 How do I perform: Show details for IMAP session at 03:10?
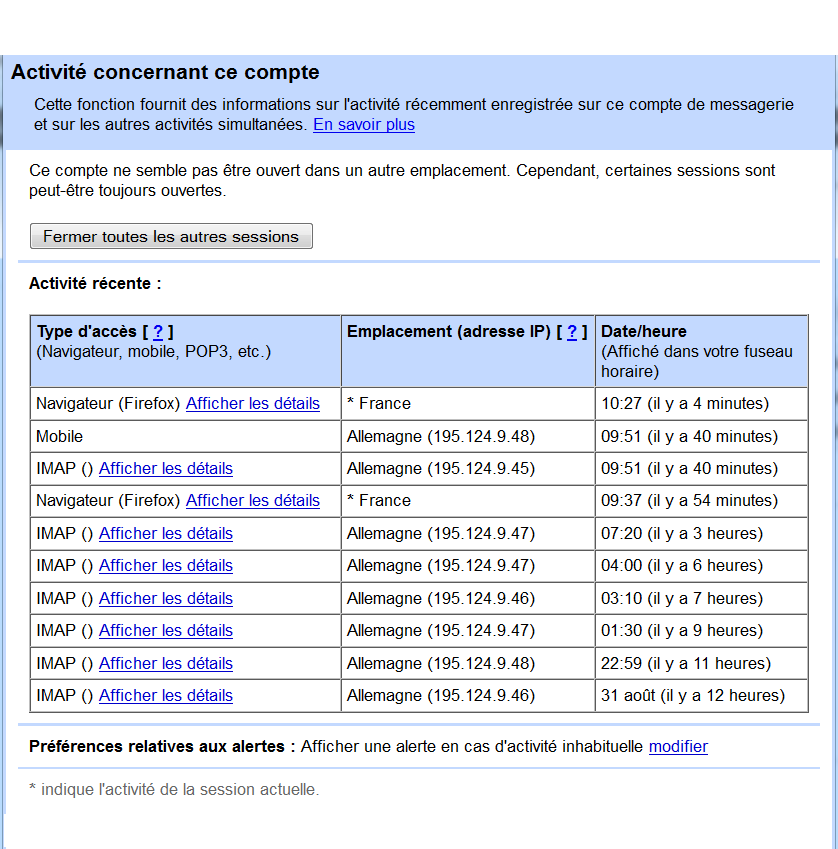pyautogui.click(x=166, y=598)
